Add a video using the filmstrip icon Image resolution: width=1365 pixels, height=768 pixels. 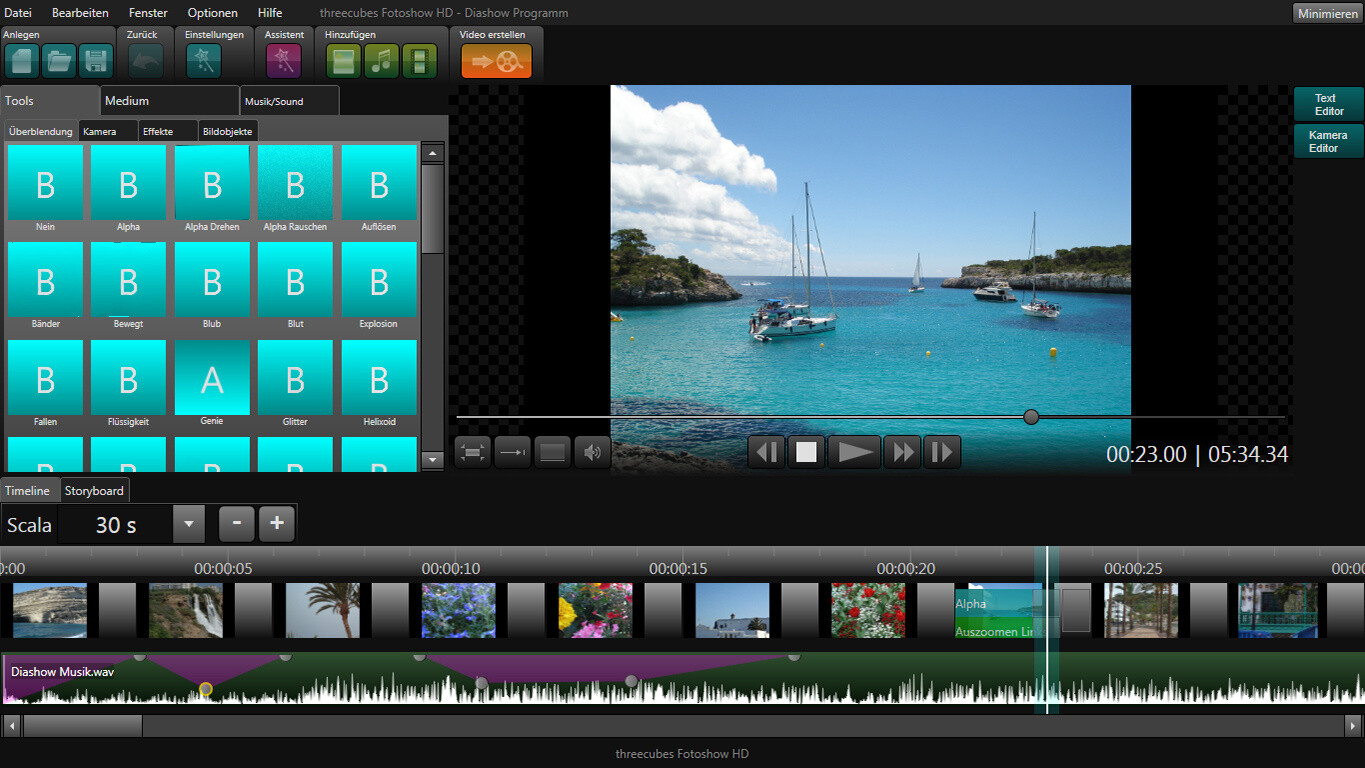coord(419,60)
